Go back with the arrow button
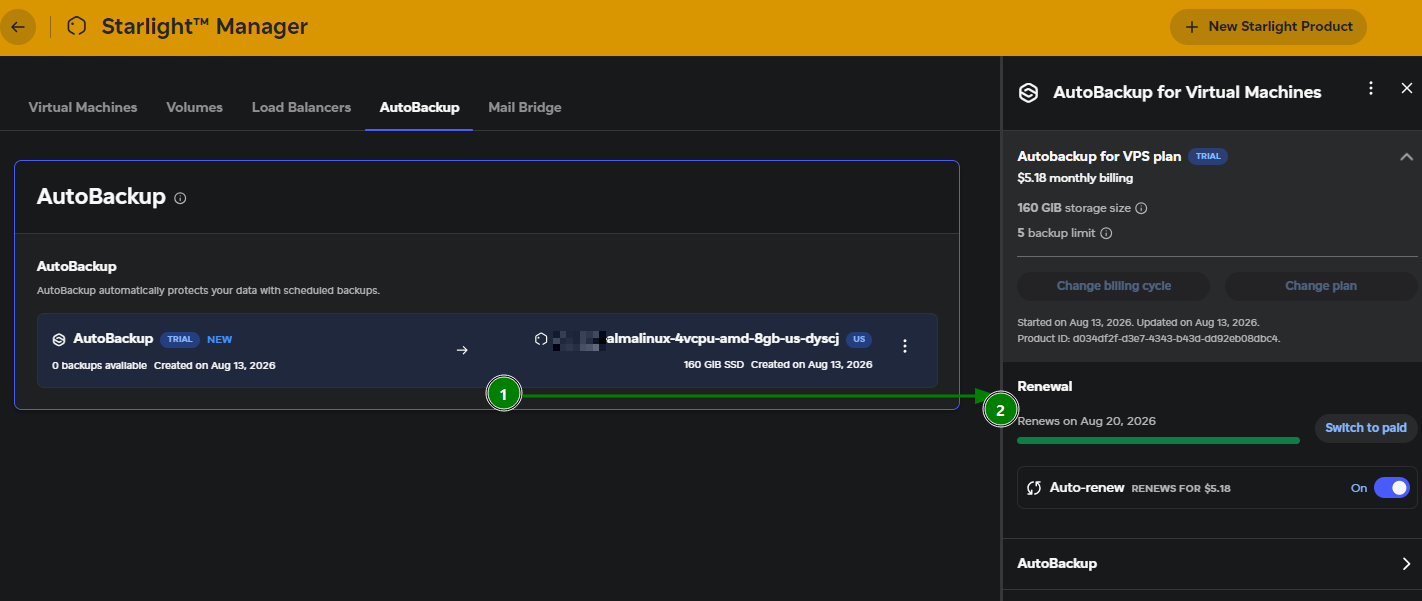 (18, 27)
